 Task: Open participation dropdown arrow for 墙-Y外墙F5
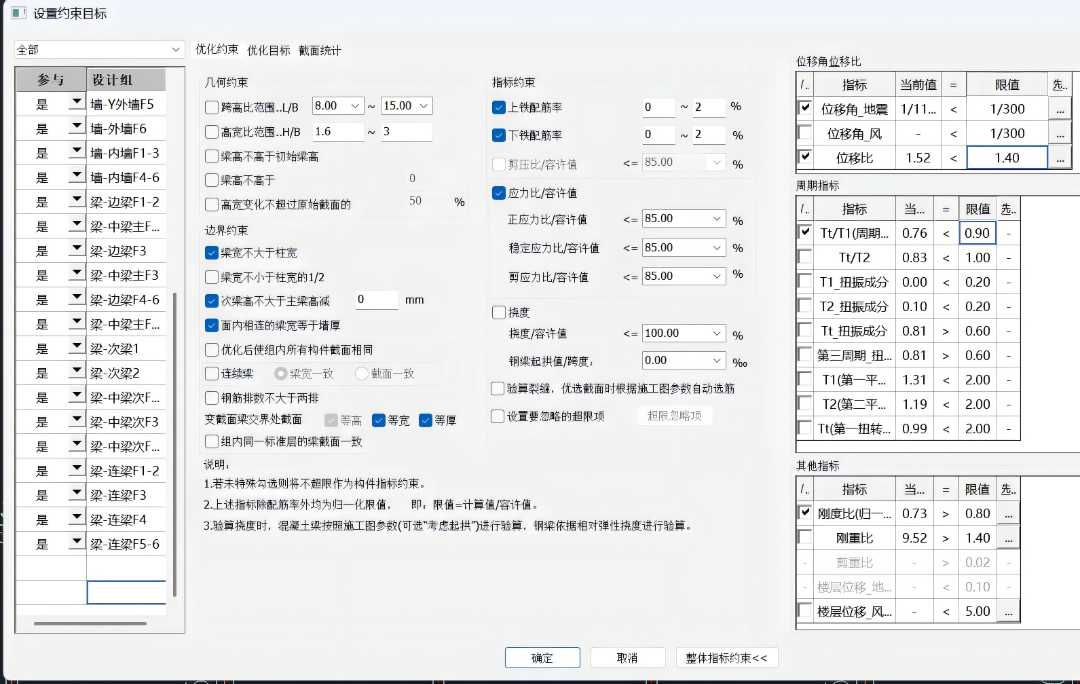click(x=76, y=104)
